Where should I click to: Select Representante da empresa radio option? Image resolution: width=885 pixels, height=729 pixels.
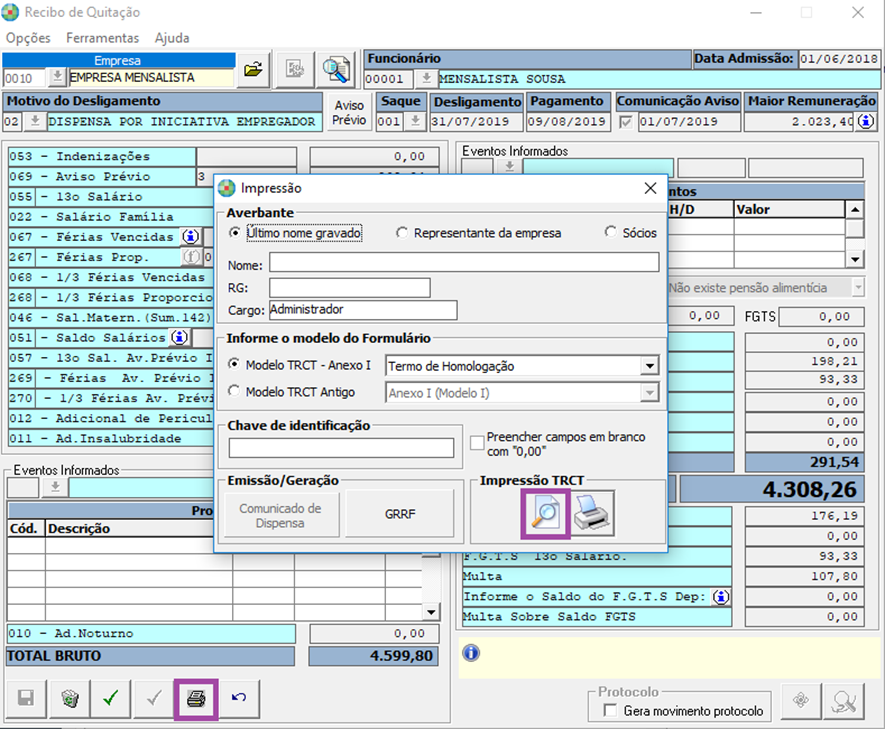pyautogui.click(x=402, y=232)
